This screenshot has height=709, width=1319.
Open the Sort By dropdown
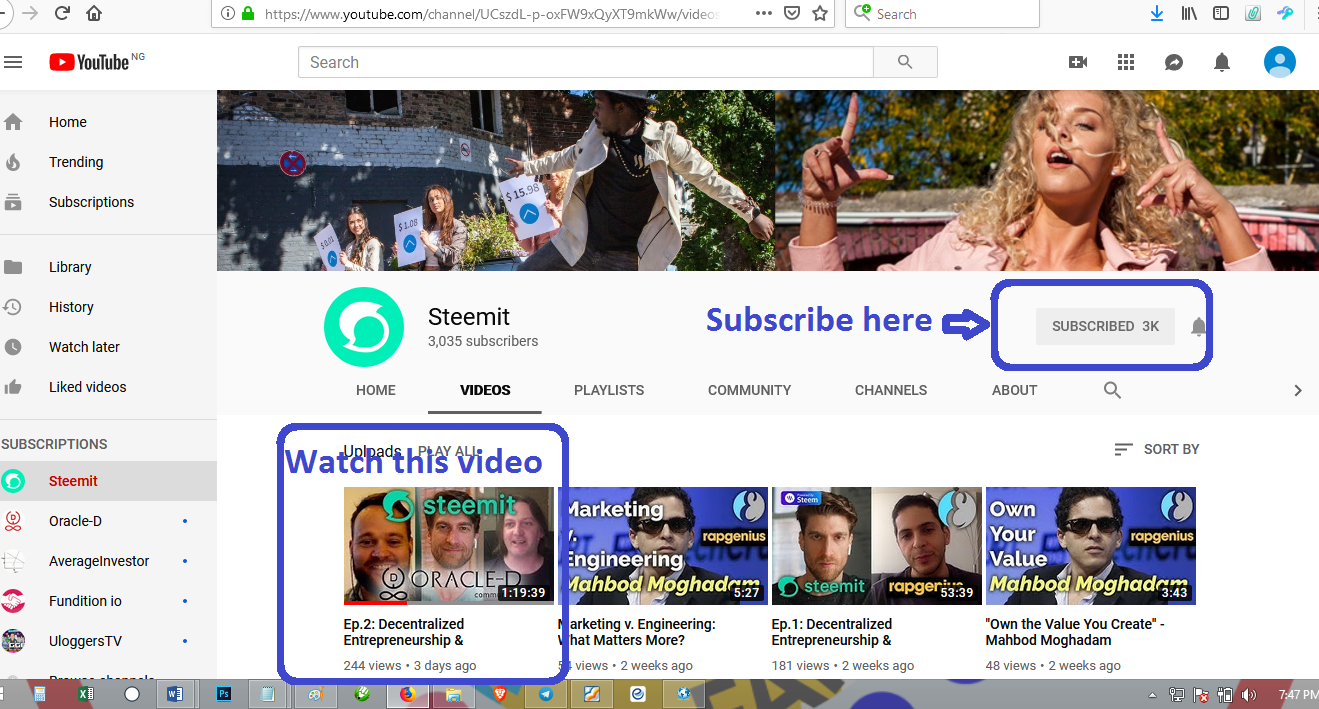pos(1157,450)
